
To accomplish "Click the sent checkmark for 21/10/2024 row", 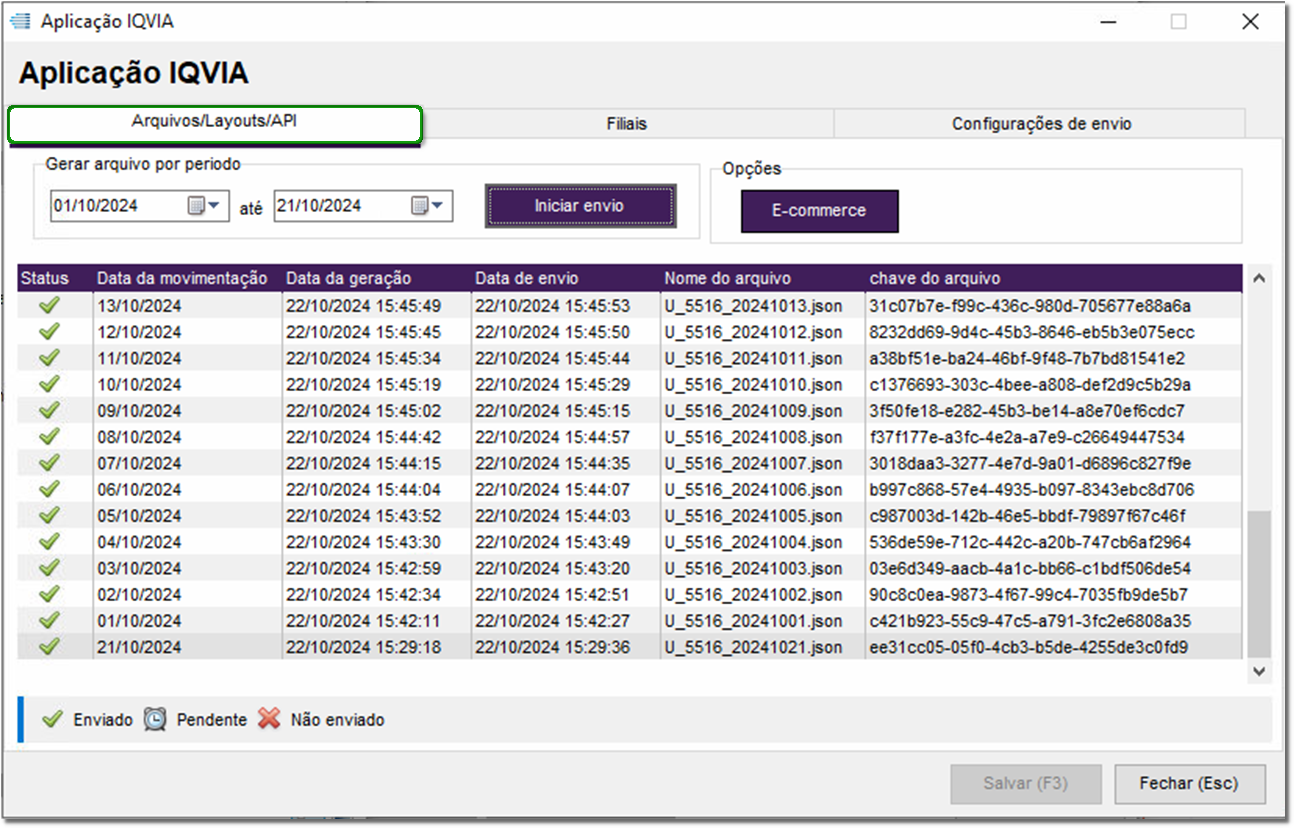I will (x=49, y=647).
